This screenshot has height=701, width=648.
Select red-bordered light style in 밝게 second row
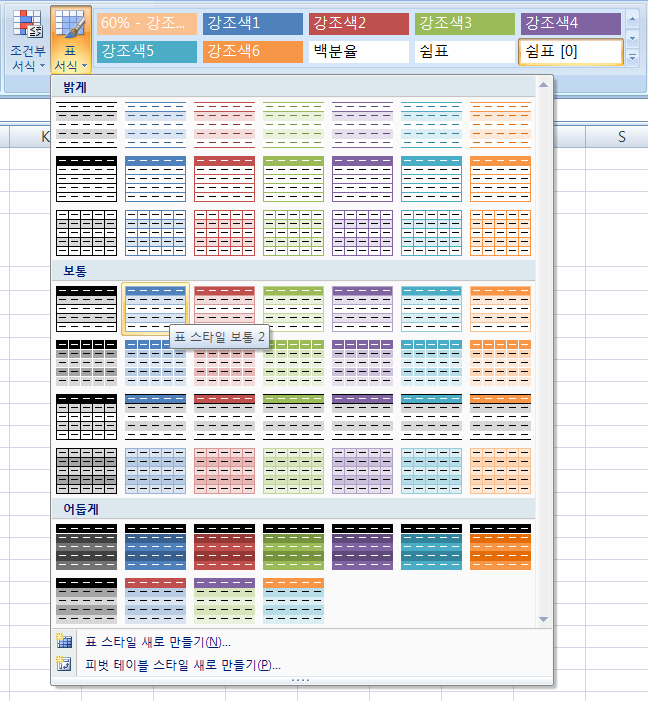pyautogui.click(x=224, y=179)
